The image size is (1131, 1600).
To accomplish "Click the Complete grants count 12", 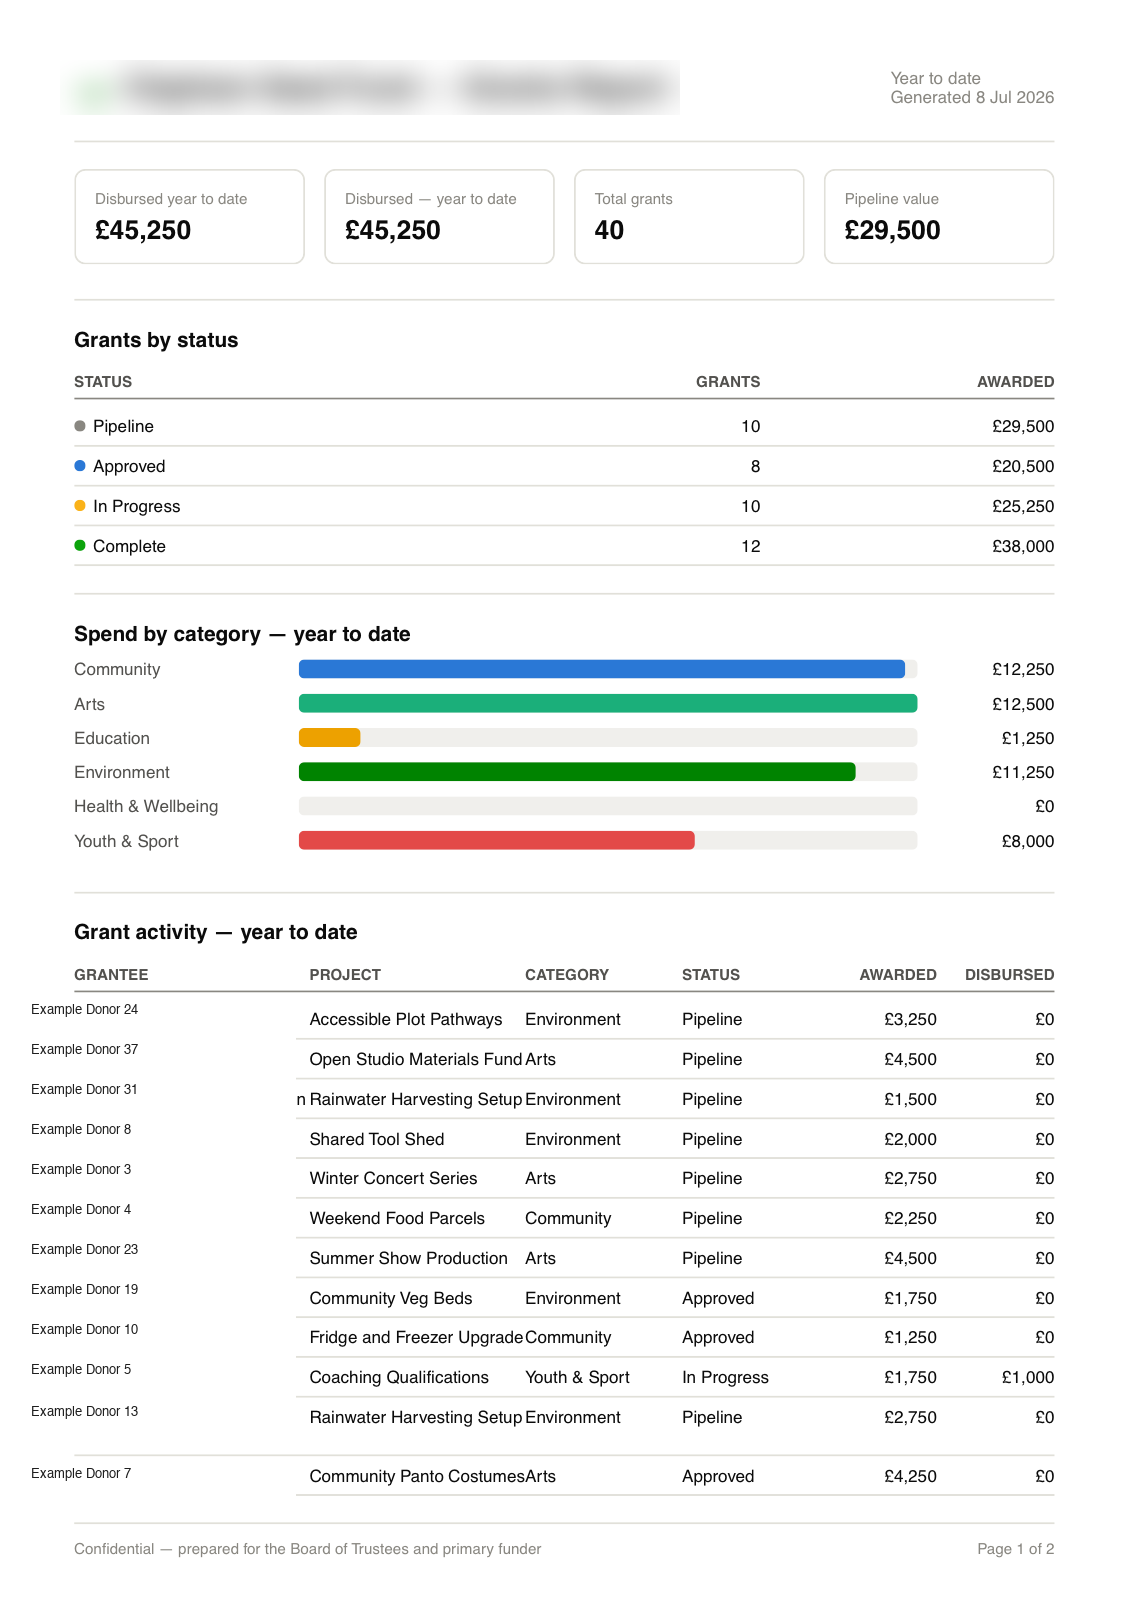I will pos(751,546).
